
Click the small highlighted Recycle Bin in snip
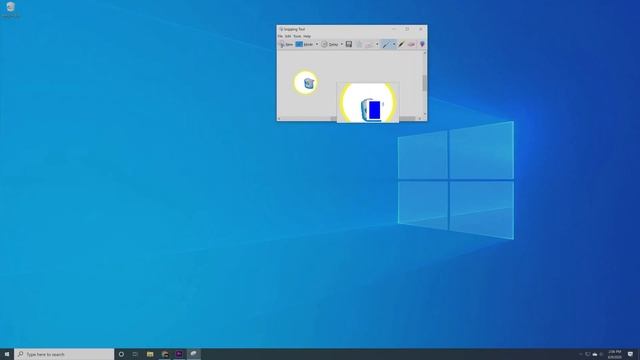(309, 83)
